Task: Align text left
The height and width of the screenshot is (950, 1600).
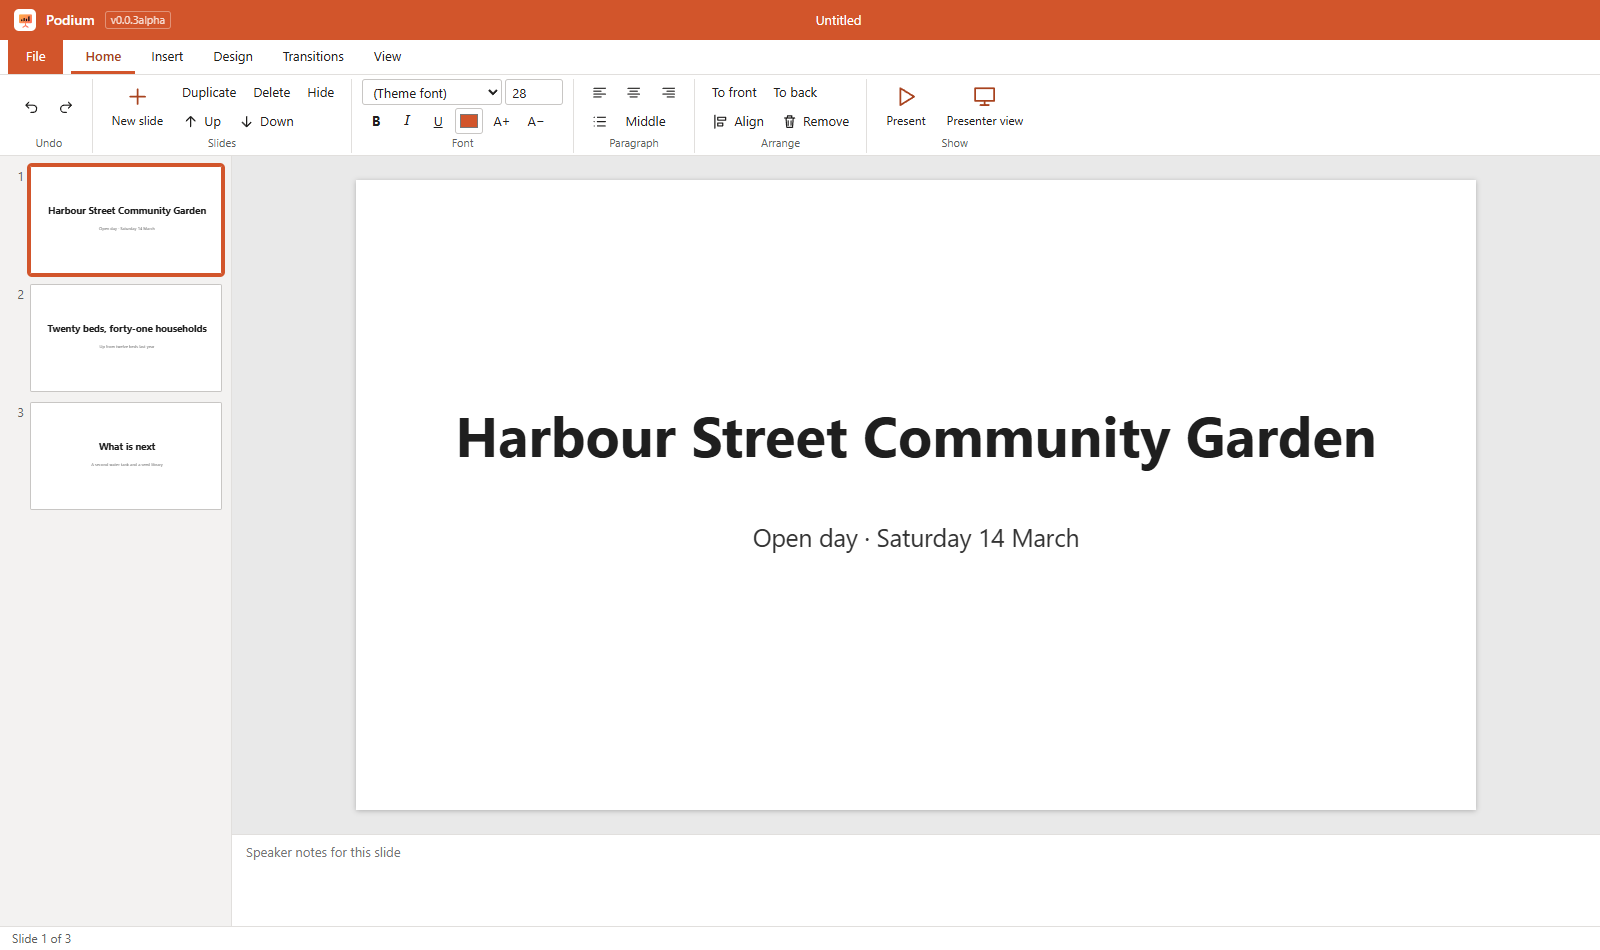Action: [x=600, y=93]
